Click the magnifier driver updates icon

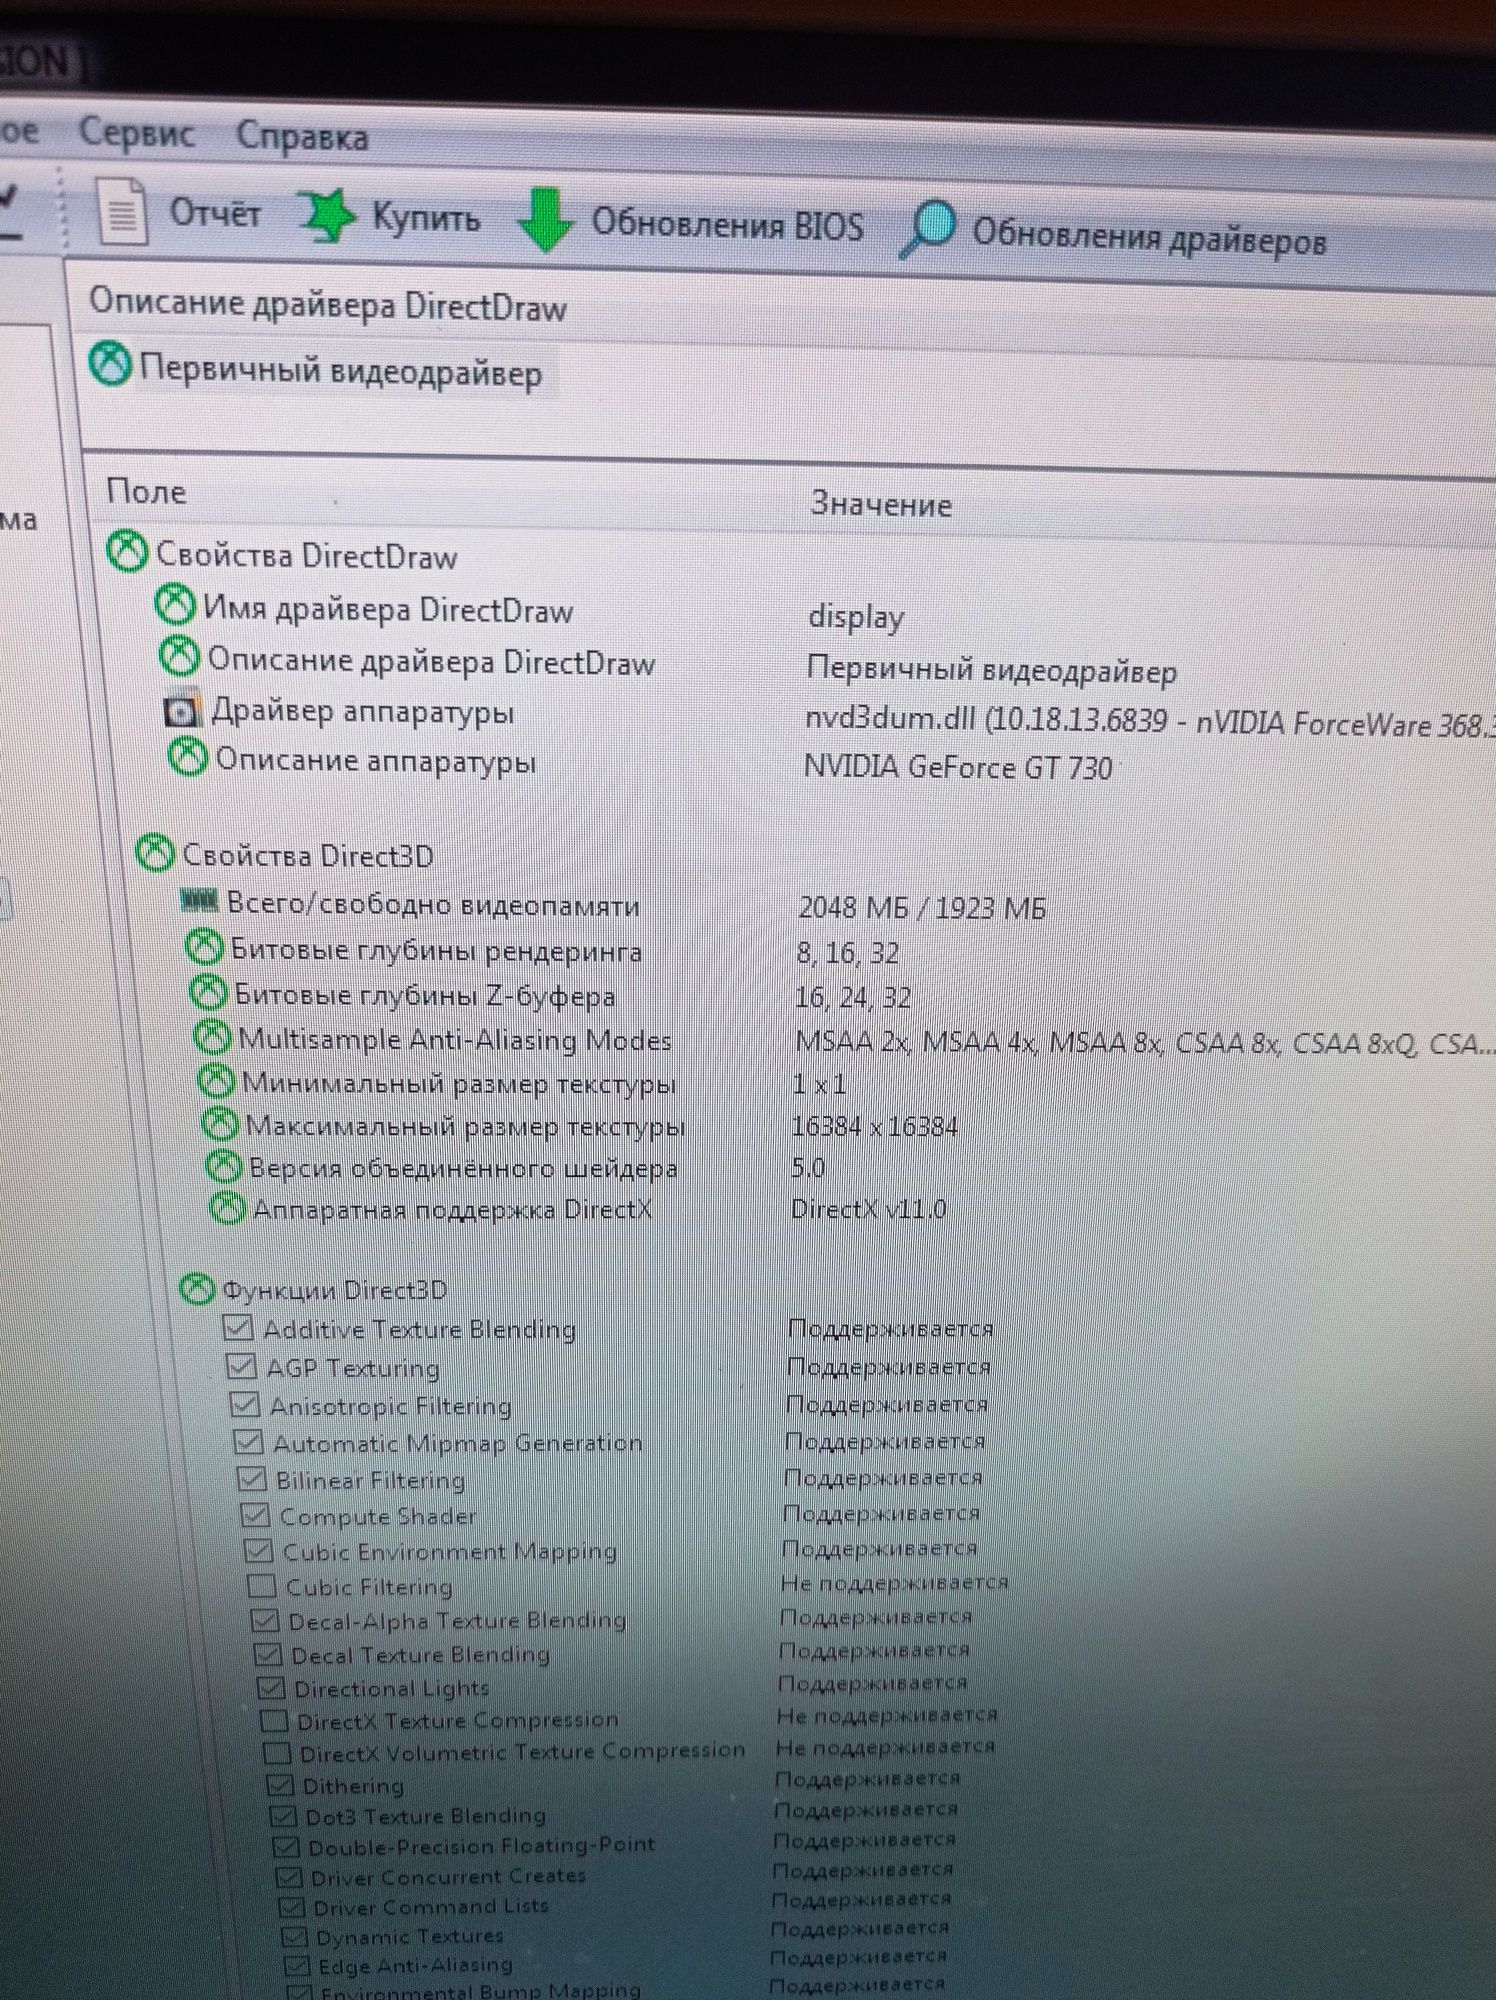pyautogui.click(x=927, y=231)
